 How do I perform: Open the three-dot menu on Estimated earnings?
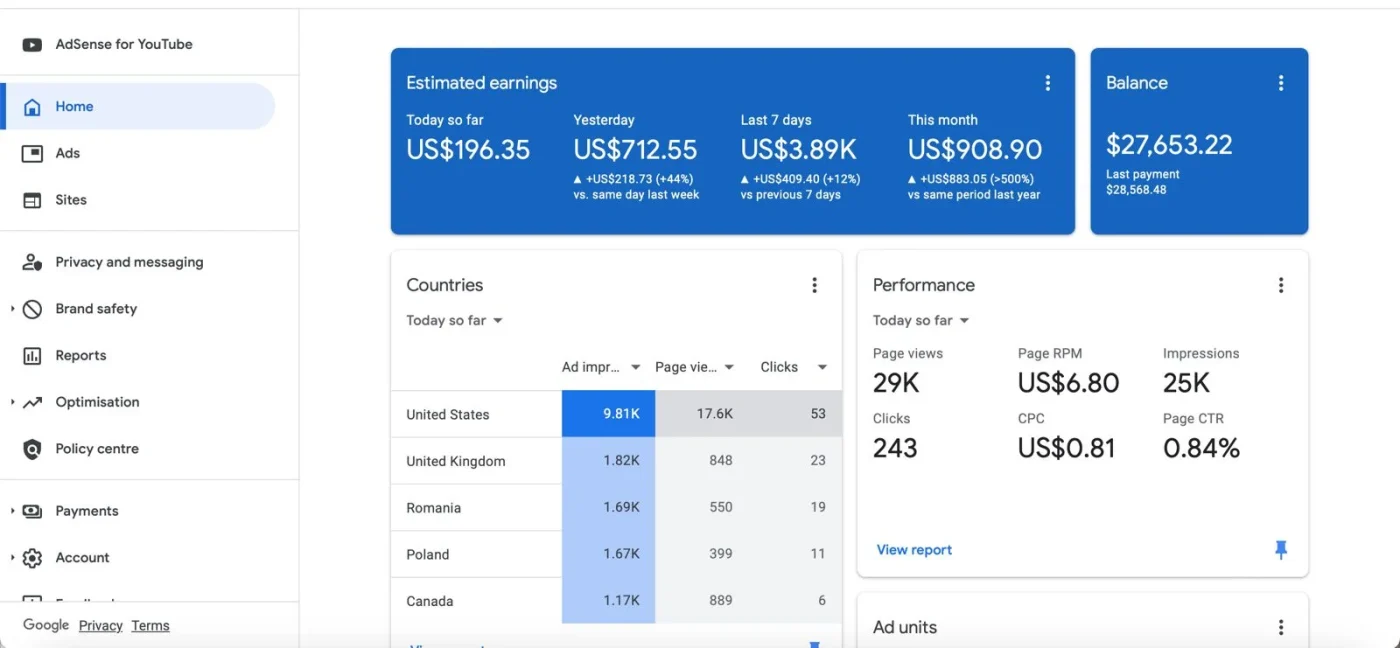pos(1047,83)
